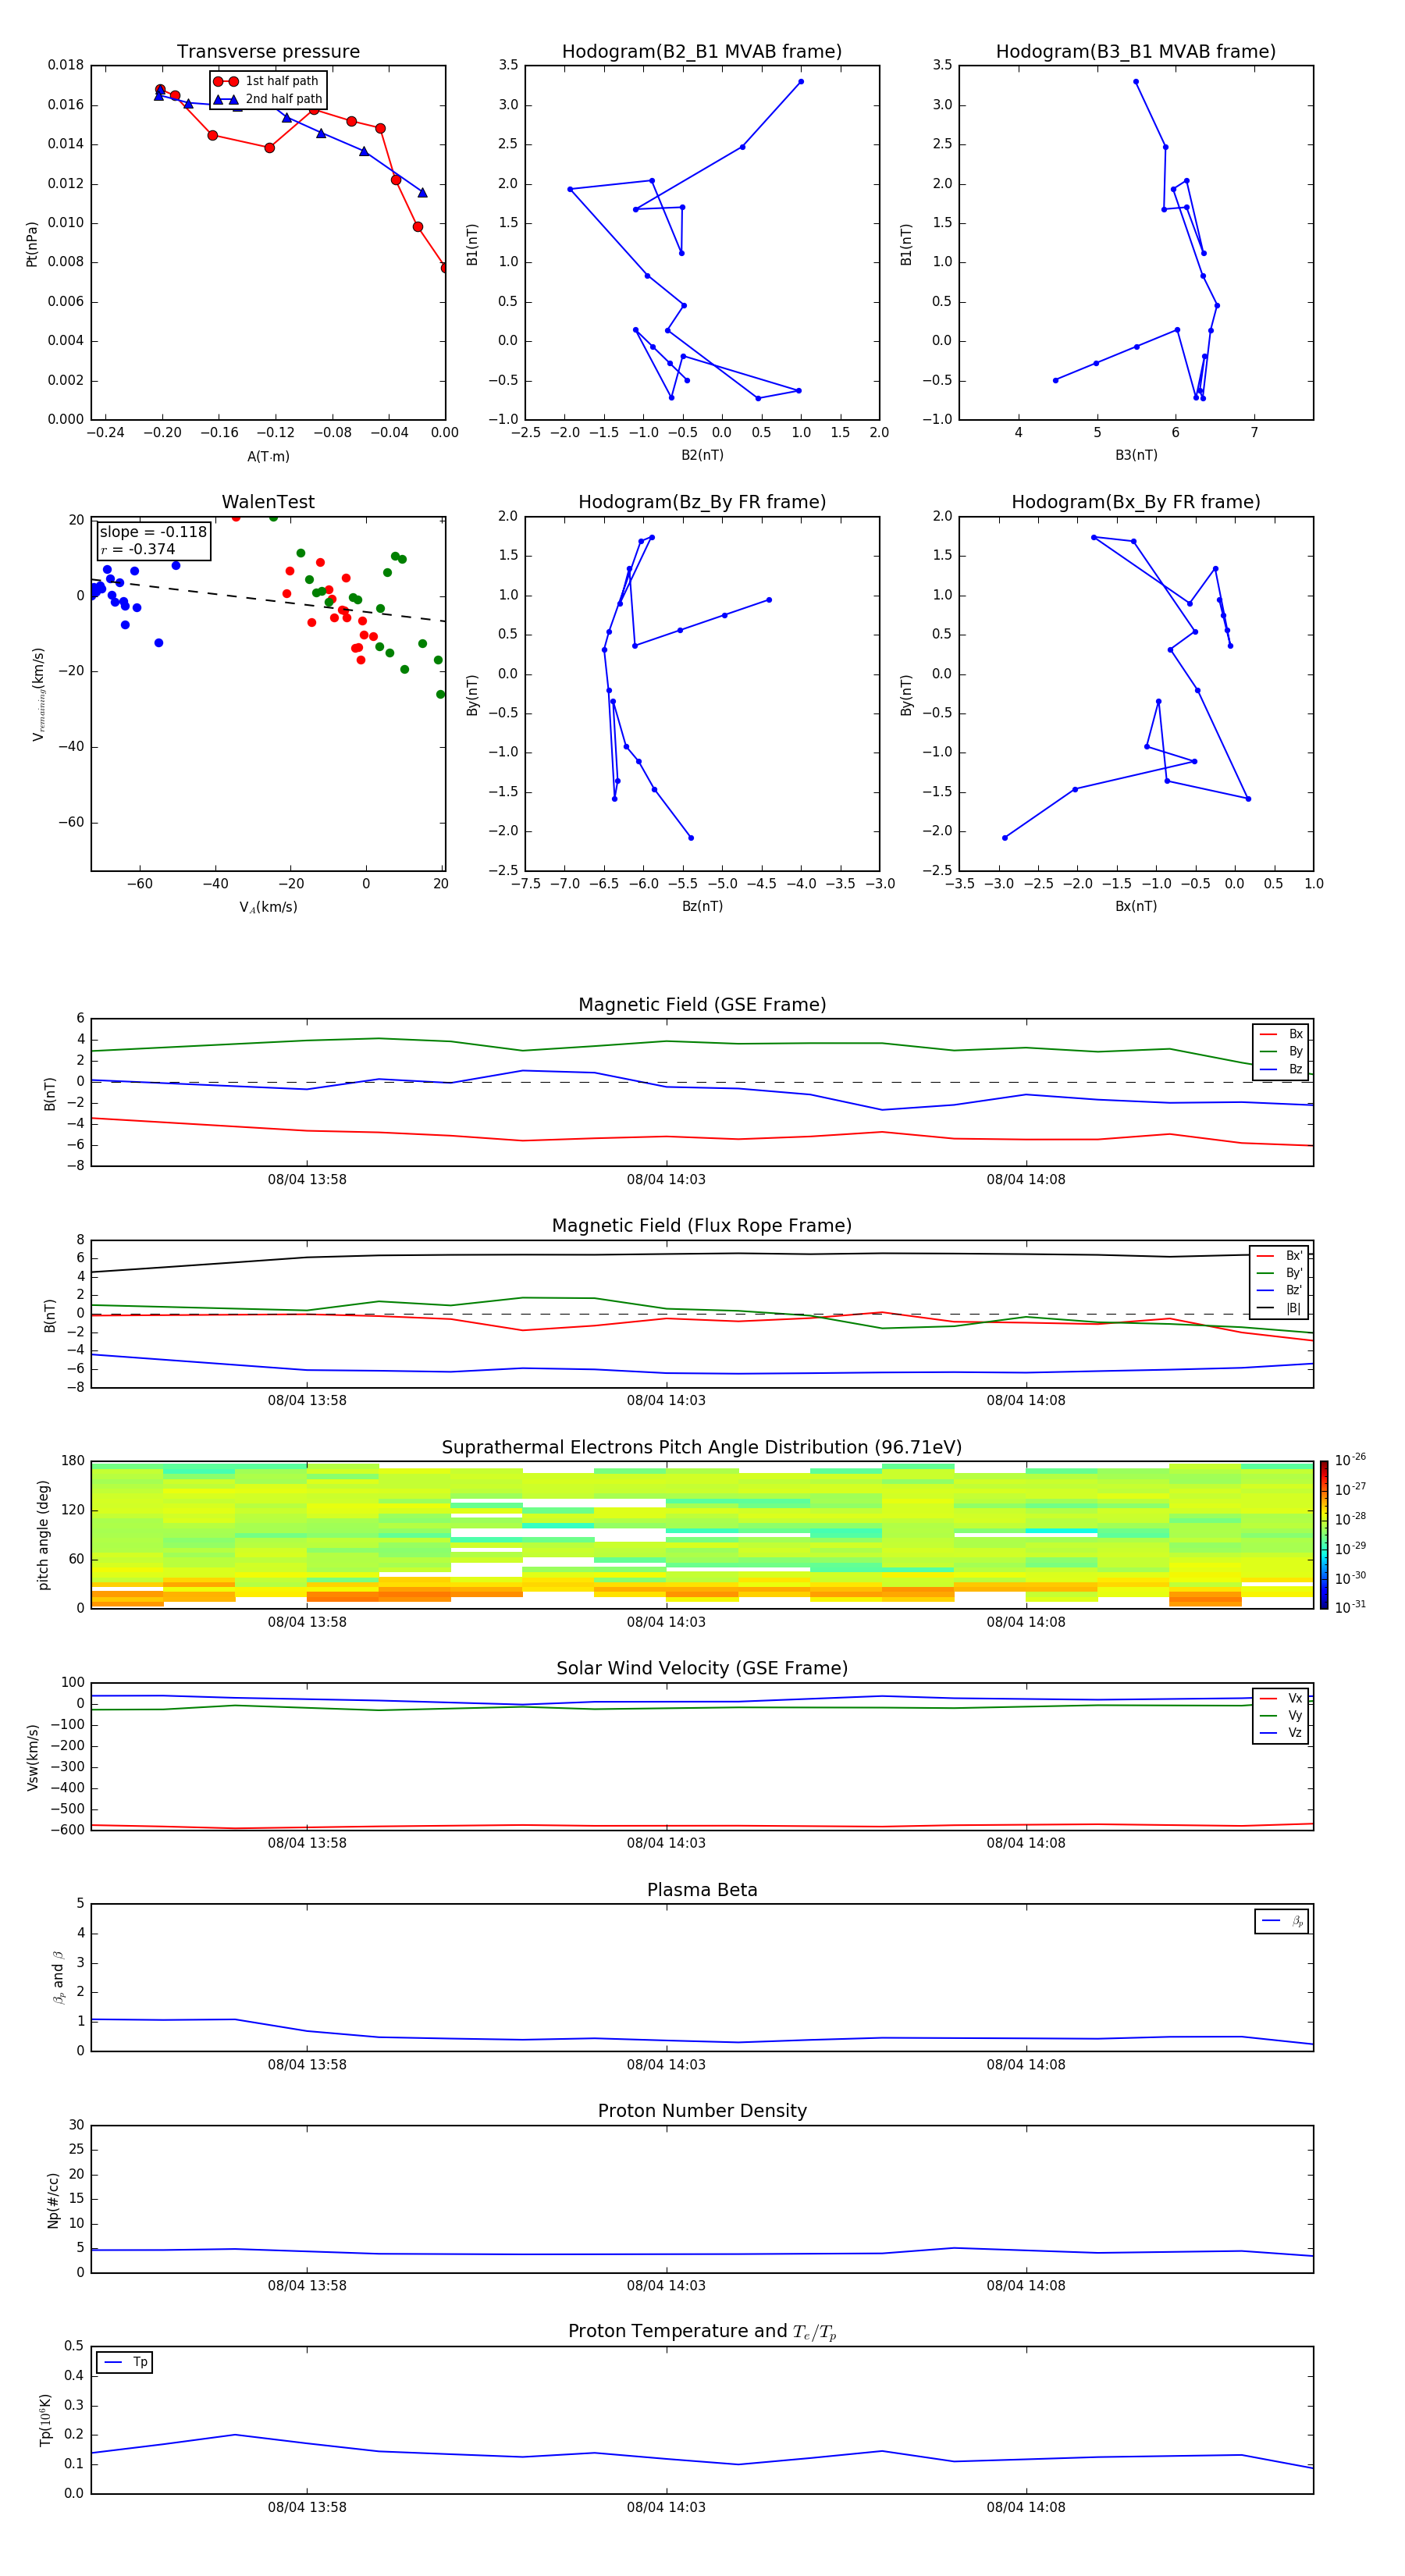Click the 'Hodogram(B2_B1 MVAB frame)' title
Screen dimensions: 1405x2576
[x=702, y=52]
